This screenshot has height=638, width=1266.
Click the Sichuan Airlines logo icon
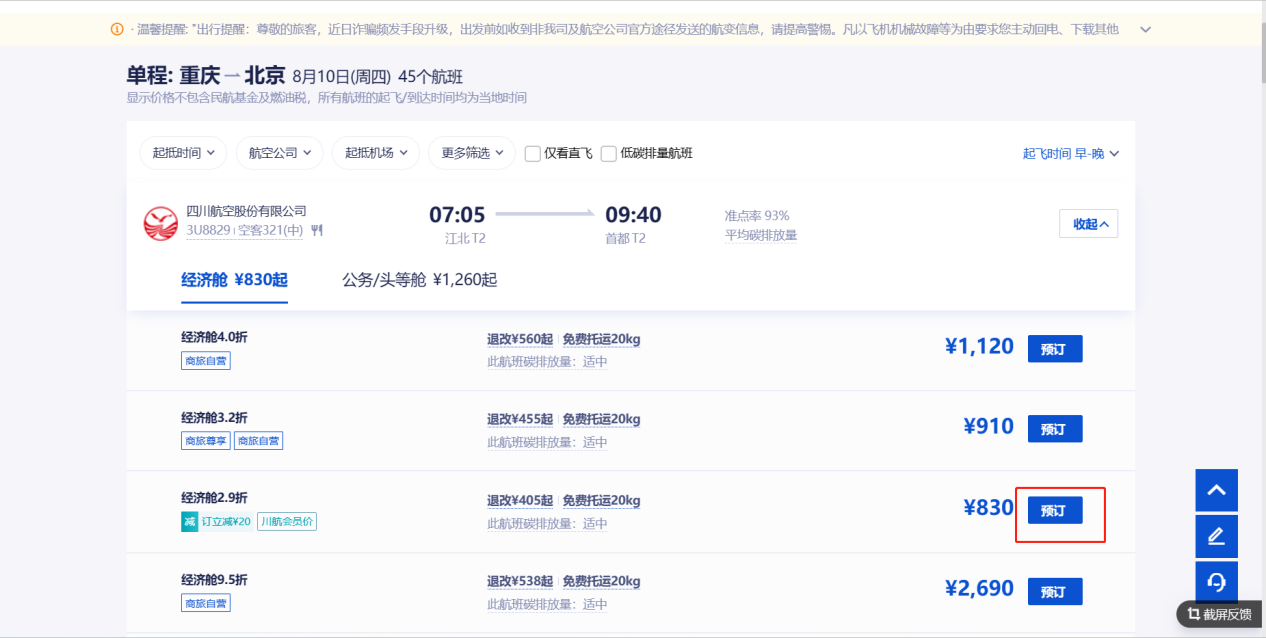click(x=160, y=223)
